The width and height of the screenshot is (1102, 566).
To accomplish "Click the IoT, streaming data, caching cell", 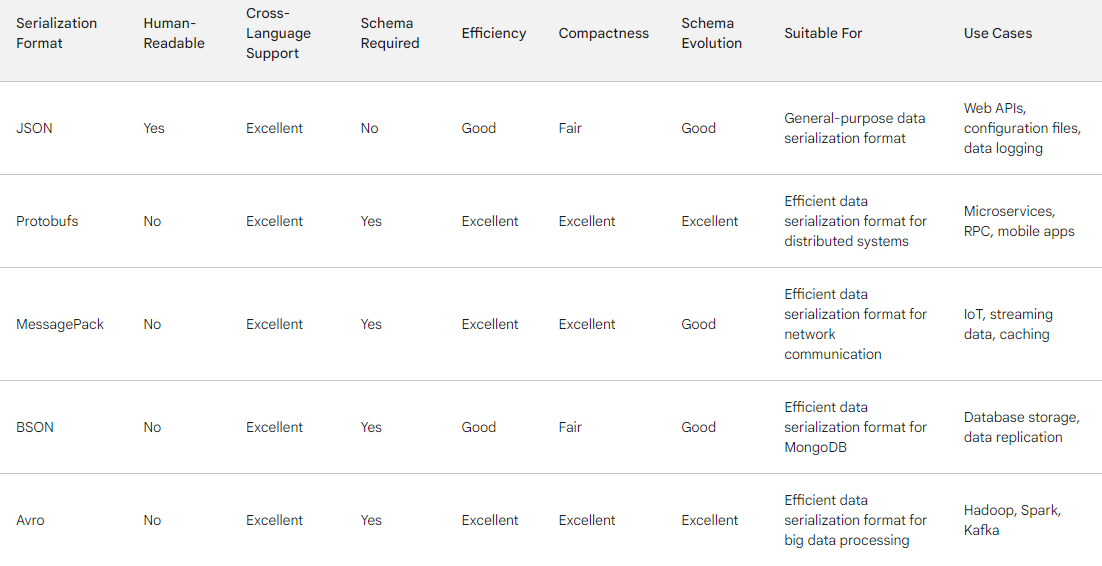I will click(x=1008, y=324).
